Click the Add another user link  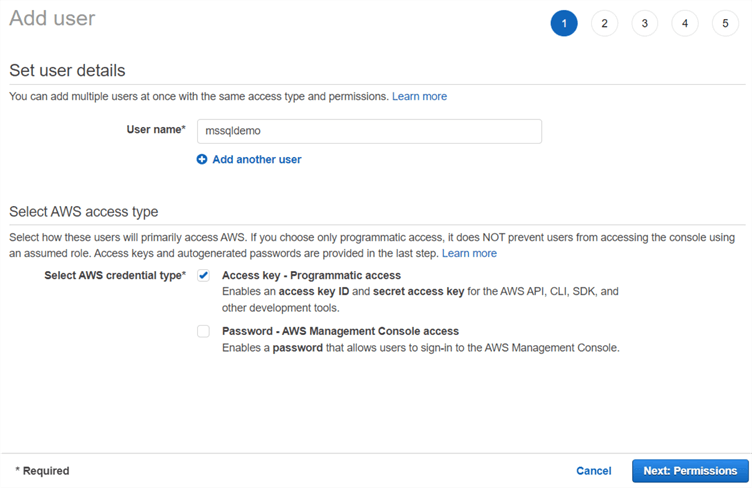[x=257, y=159]
